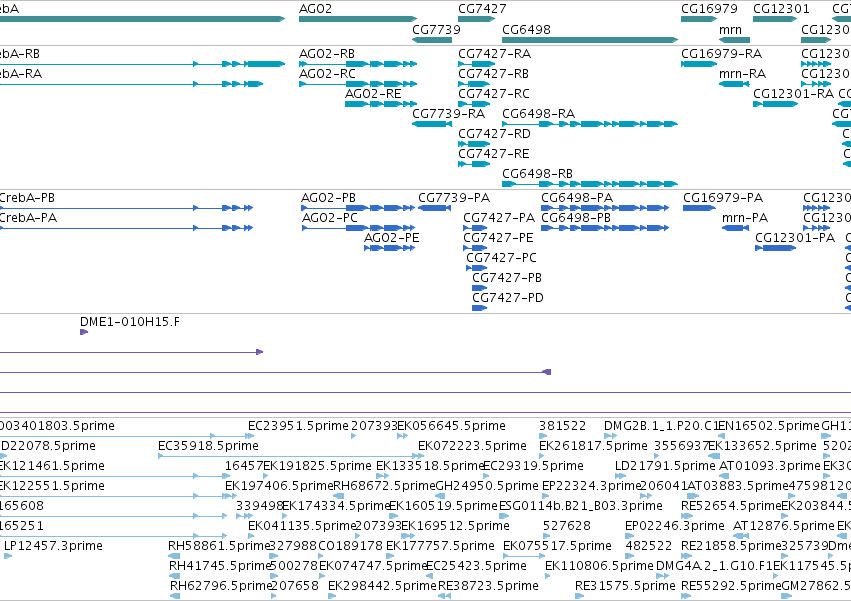Select the CrebA-PB protein label
The height and width of the screenshot is (601, 851).
(27, 198)
